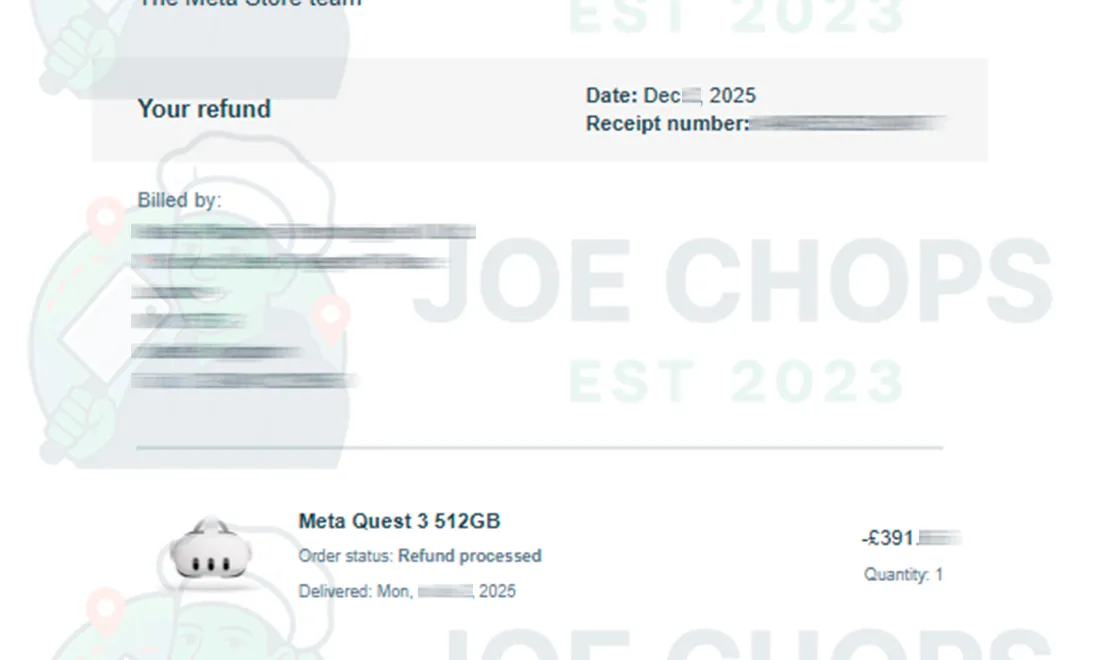
Task: Click the Billed by label
Action: tap(179, 200)
